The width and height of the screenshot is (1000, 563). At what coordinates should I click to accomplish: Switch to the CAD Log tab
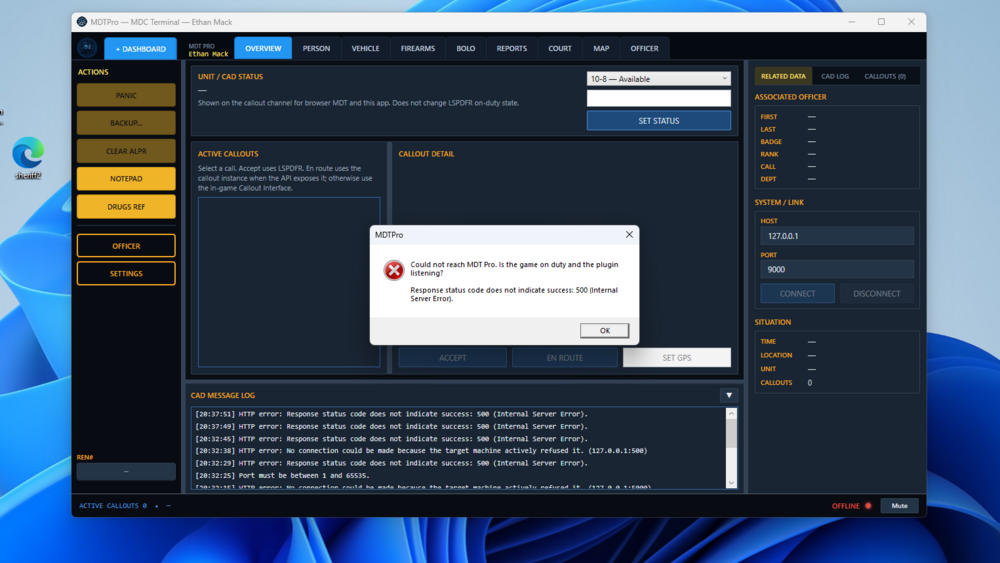click(x=835, y=76)
